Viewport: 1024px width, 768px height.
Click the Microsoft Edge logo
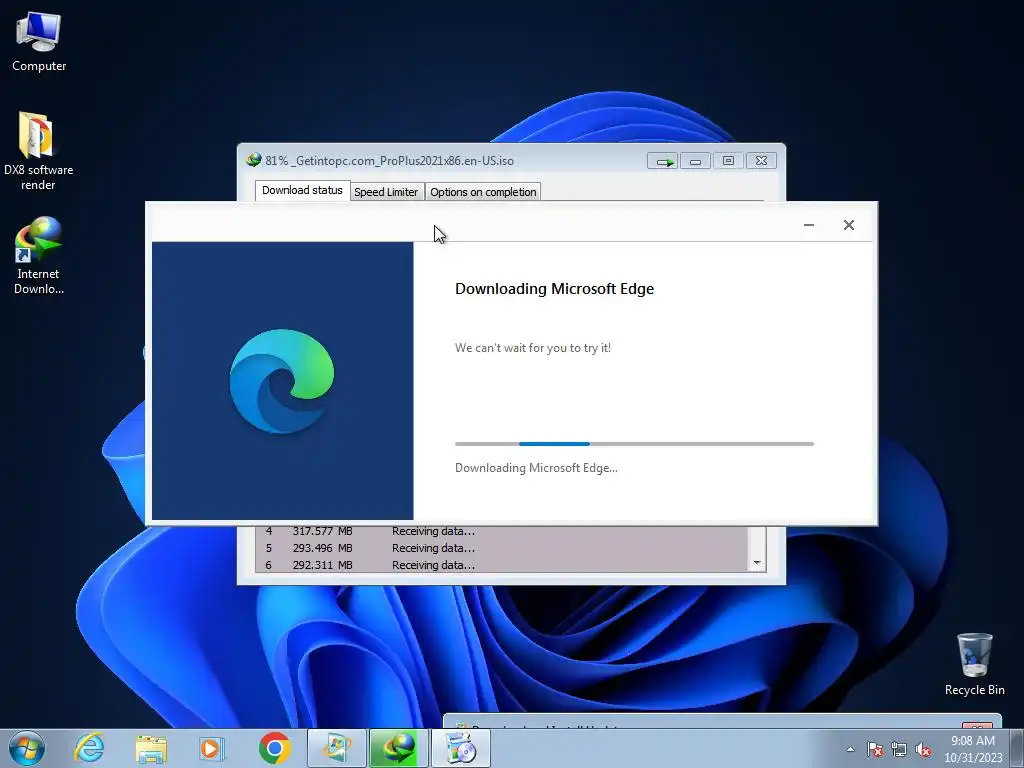[x=281, y=381]
